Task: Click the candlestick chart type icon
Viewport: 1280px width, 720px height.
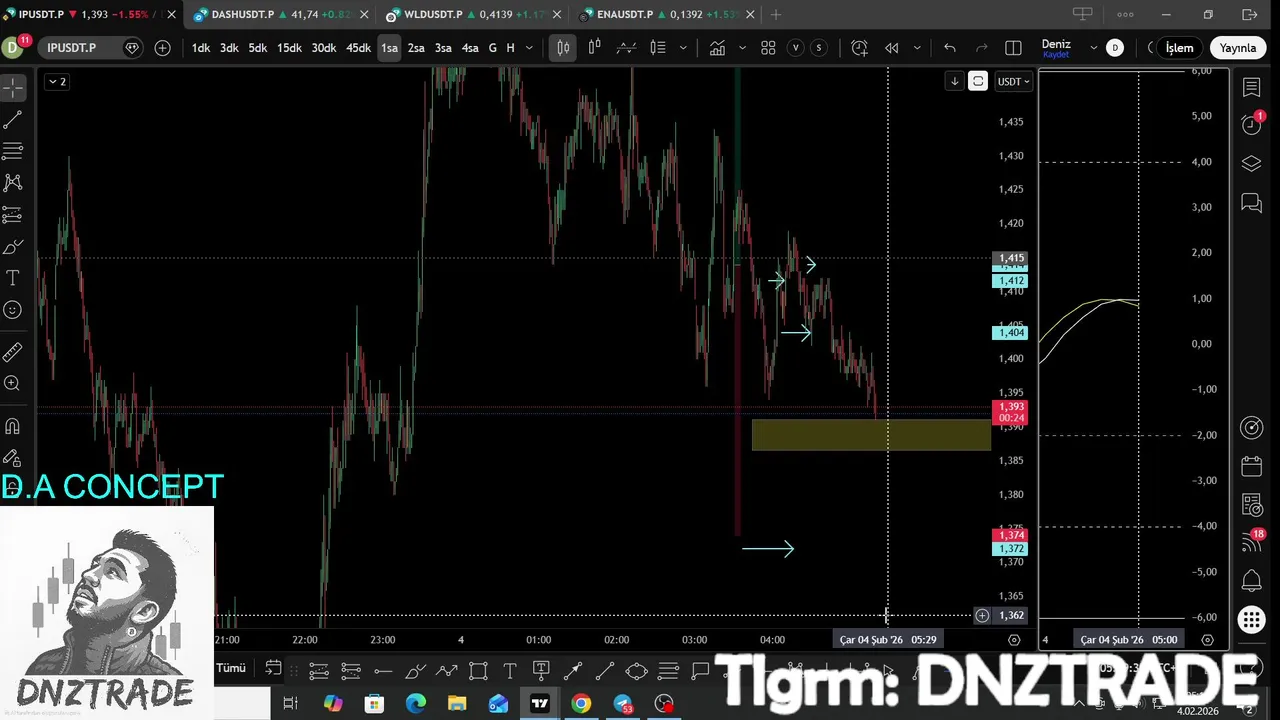Action: [x=563, y=48]
